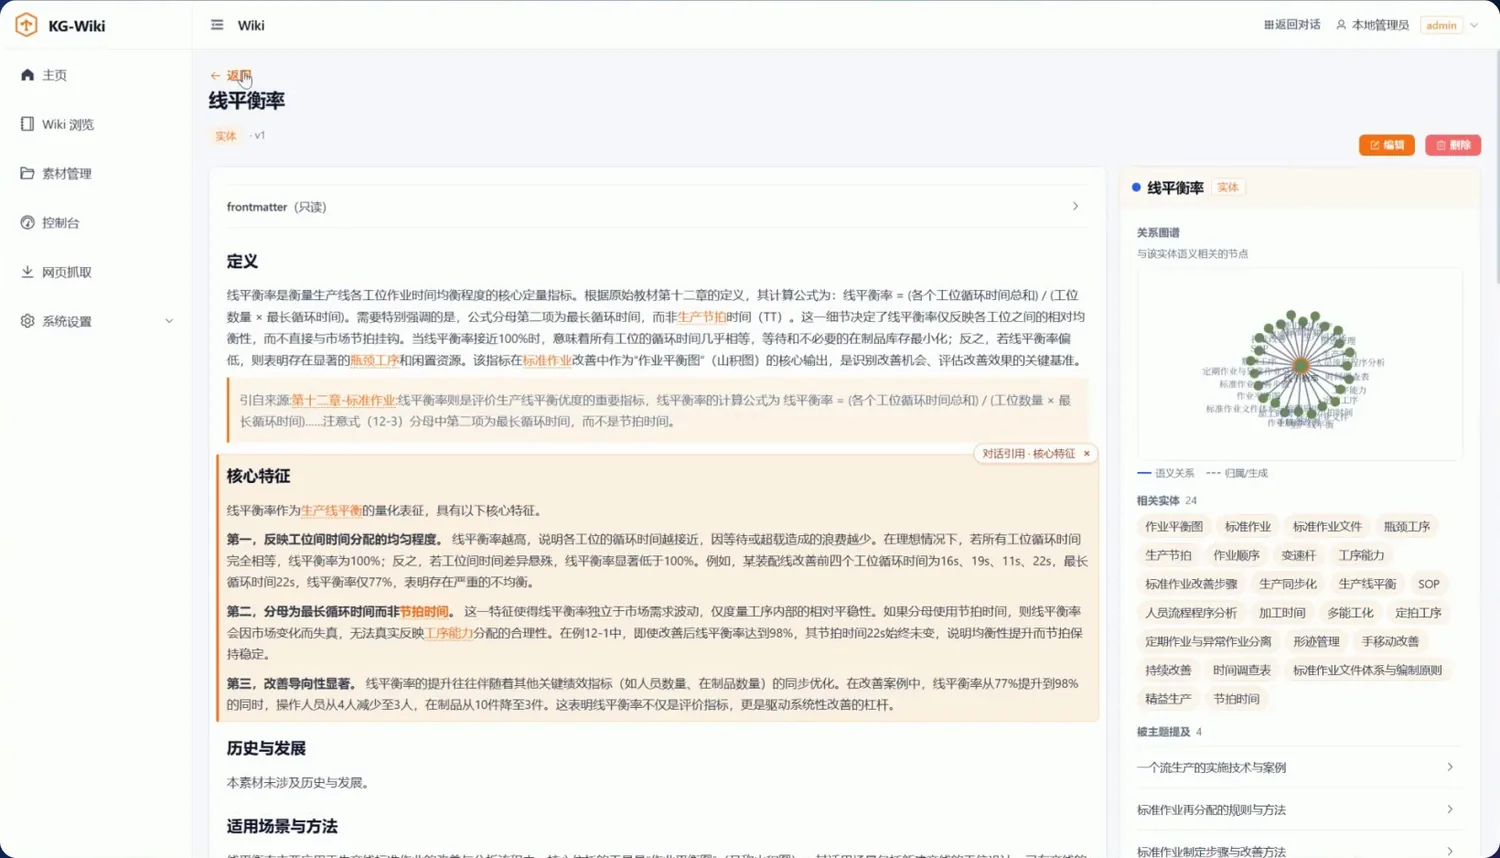Click the home icon beside 主页
Image resolution: width=1500 pixels, height=858 pixels.
point(27,75)
